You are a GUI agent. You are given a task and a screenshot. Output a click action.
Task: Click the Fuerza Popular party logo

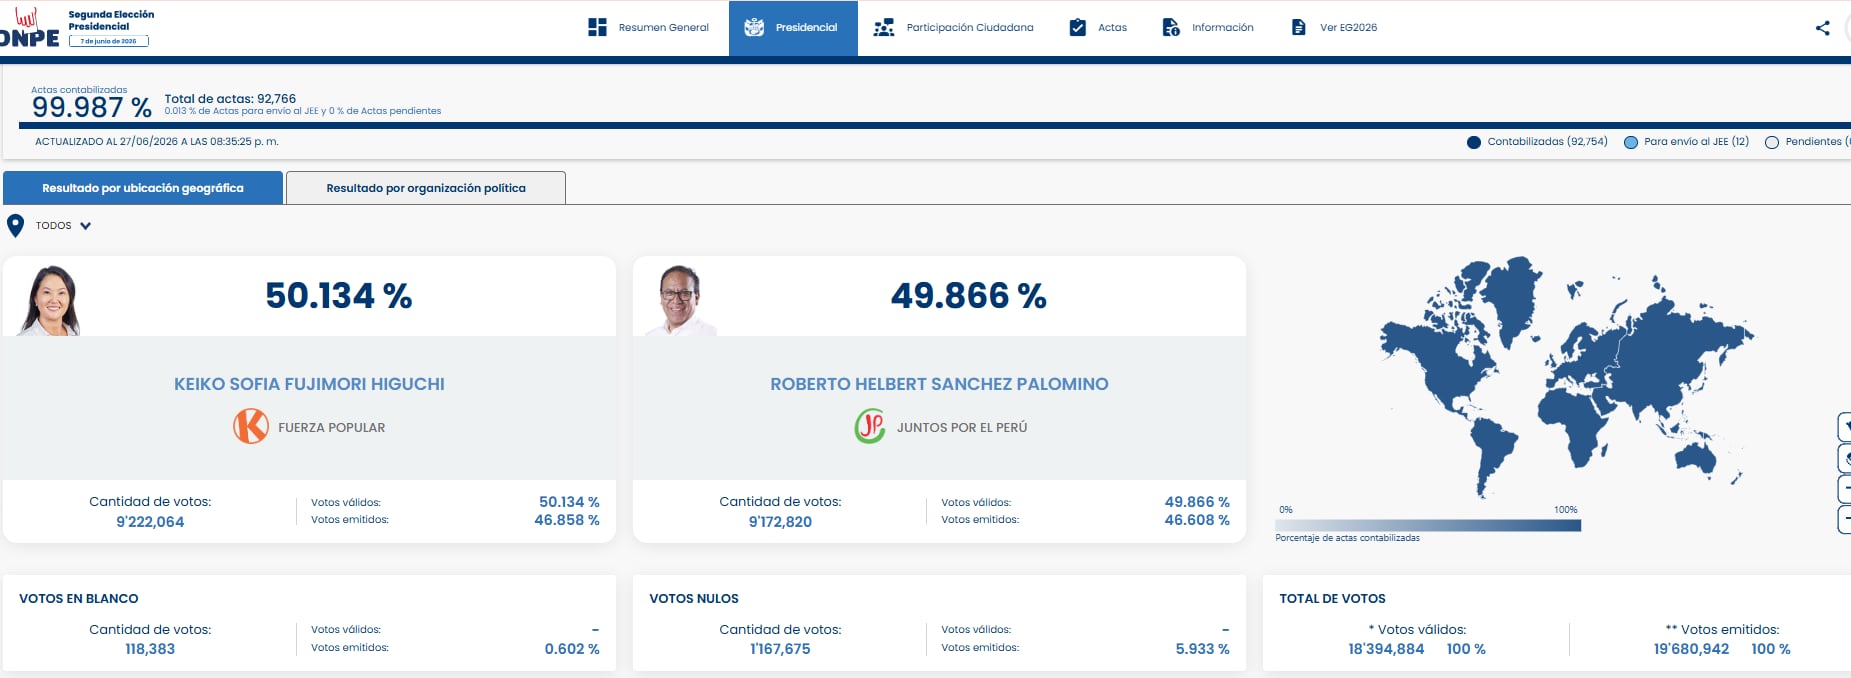[251, 426]
